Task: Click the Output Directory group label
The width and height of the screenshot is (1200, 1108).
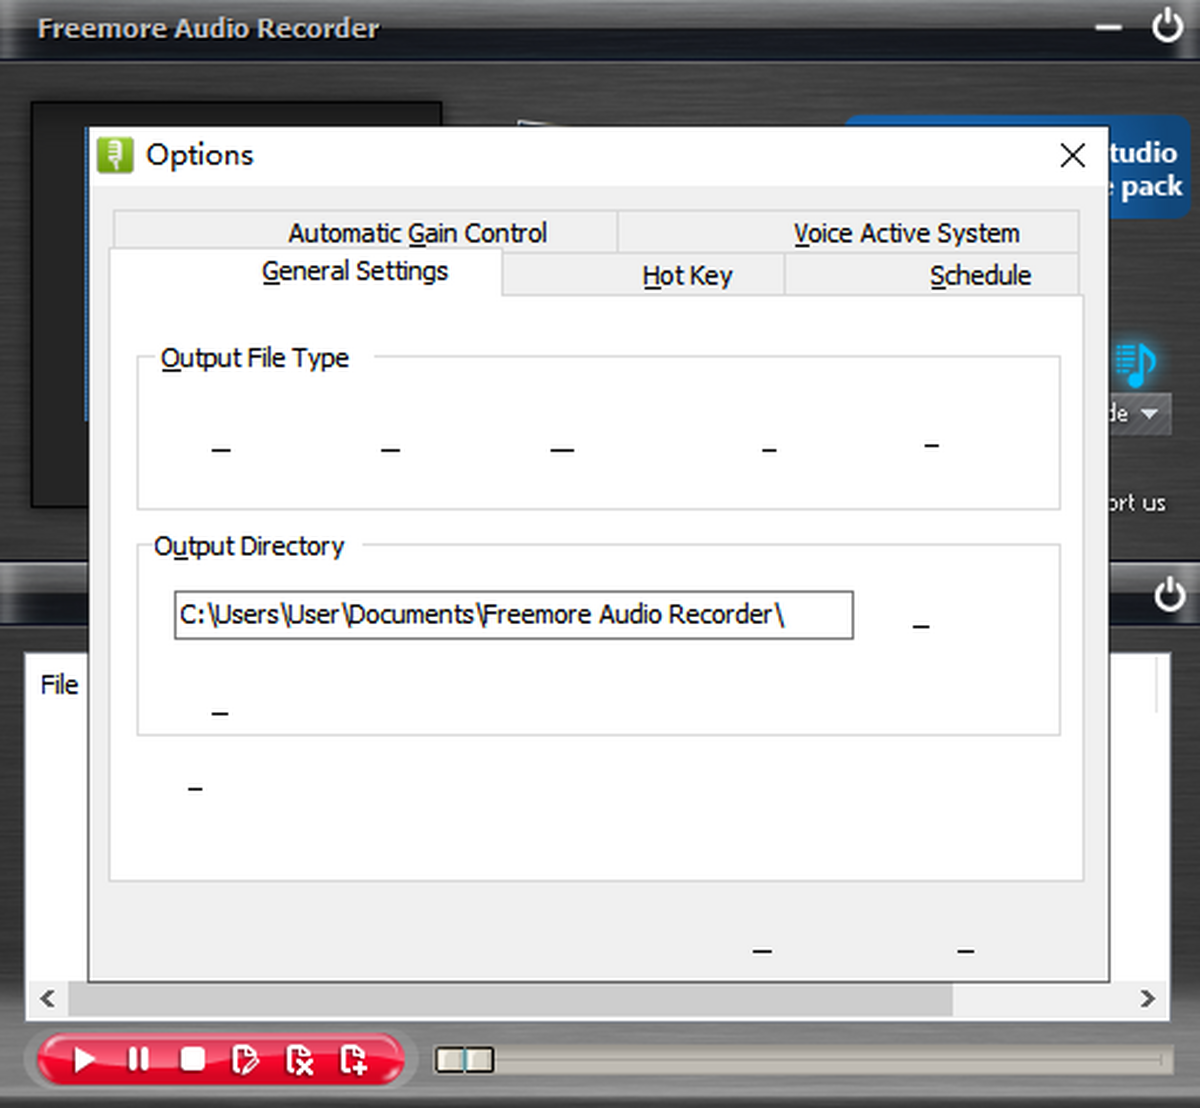Action: tap(249, 546)
